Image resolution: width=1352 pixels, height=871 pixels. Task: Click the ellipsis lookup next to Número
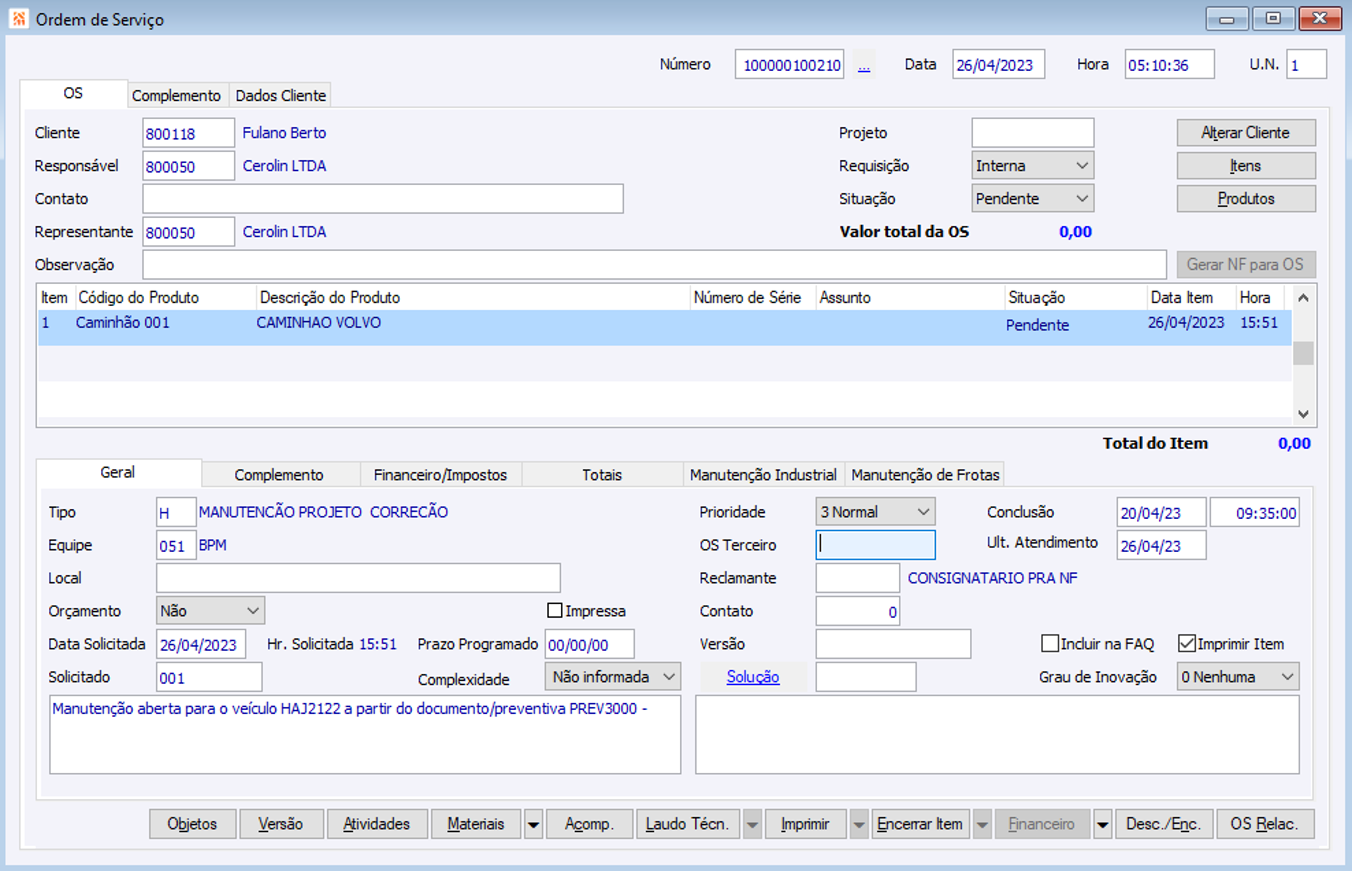pos(864,66)
